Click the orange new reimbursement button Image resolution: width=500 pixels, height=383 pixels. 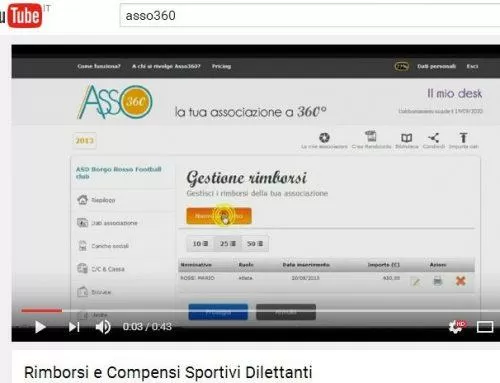[219, 216]
